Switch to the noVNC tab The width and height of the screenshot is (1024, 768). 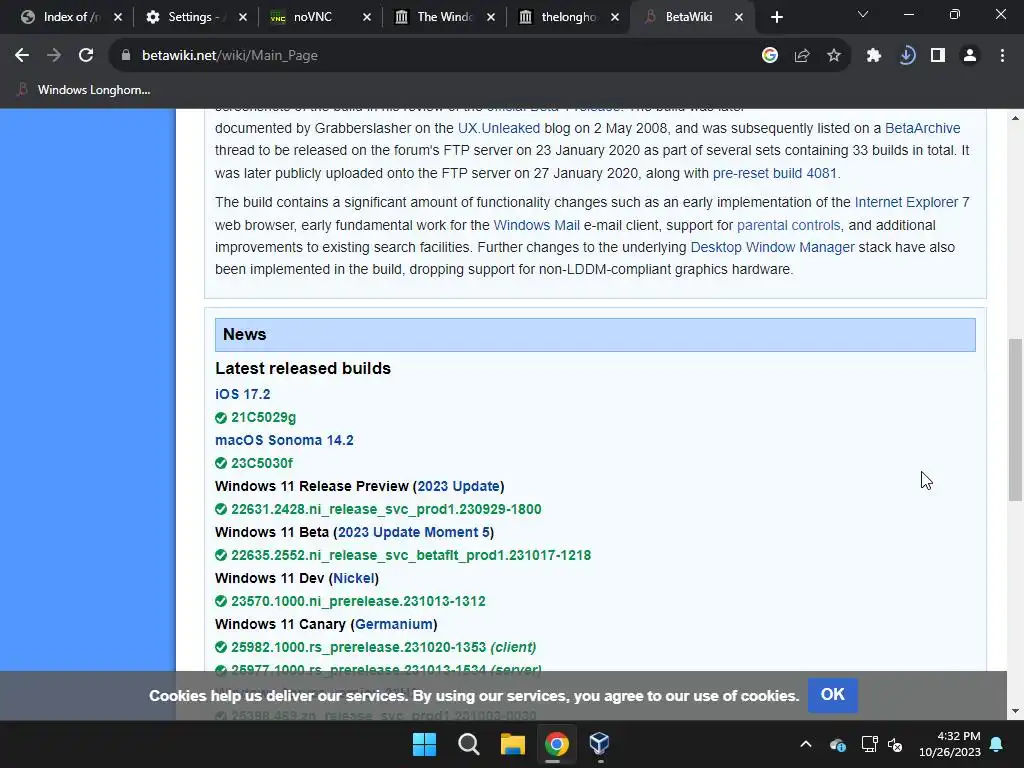[x=312, y=17]
